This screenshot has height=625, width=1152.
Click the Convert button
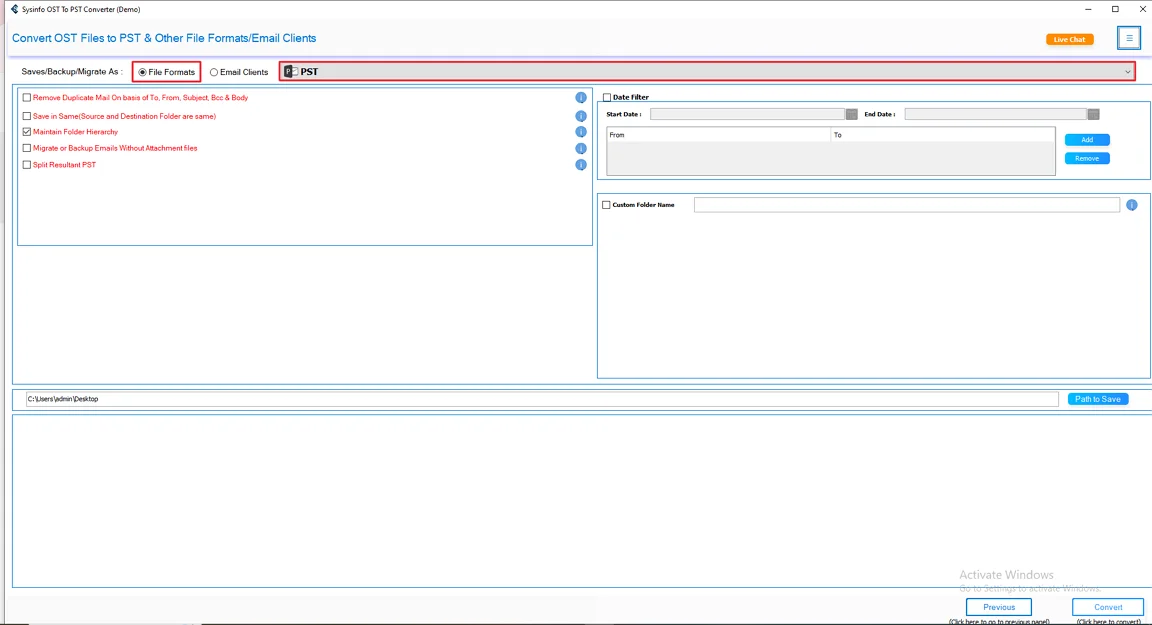(x=1107, y=606)
